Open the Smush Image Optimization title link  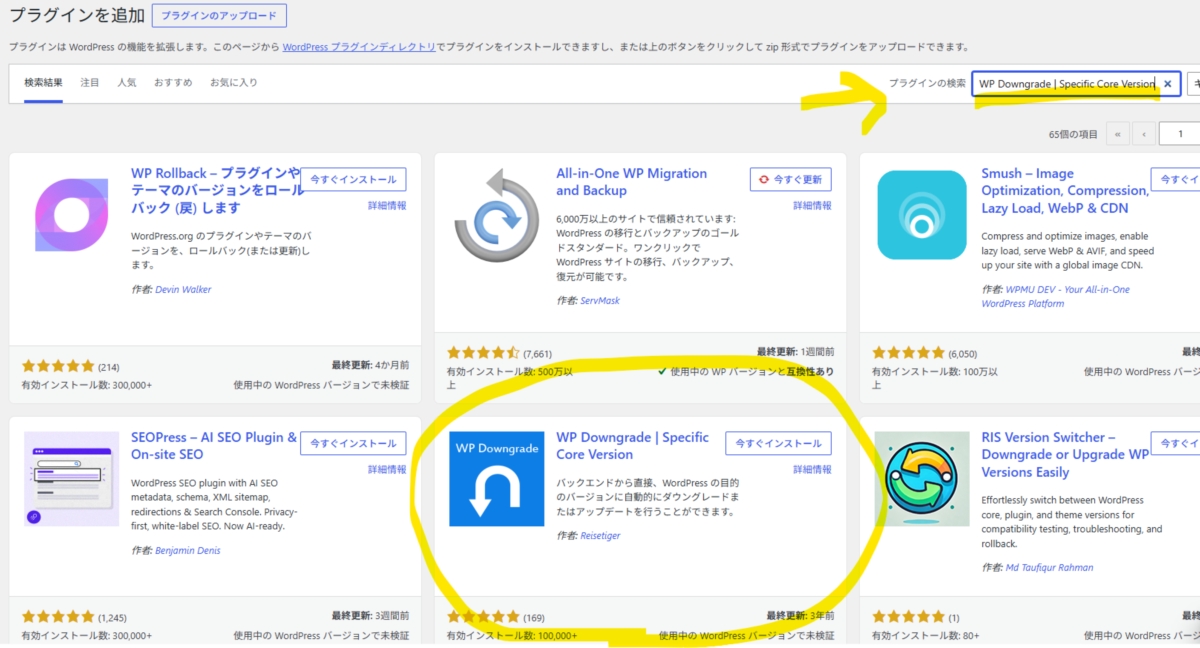1065,190
